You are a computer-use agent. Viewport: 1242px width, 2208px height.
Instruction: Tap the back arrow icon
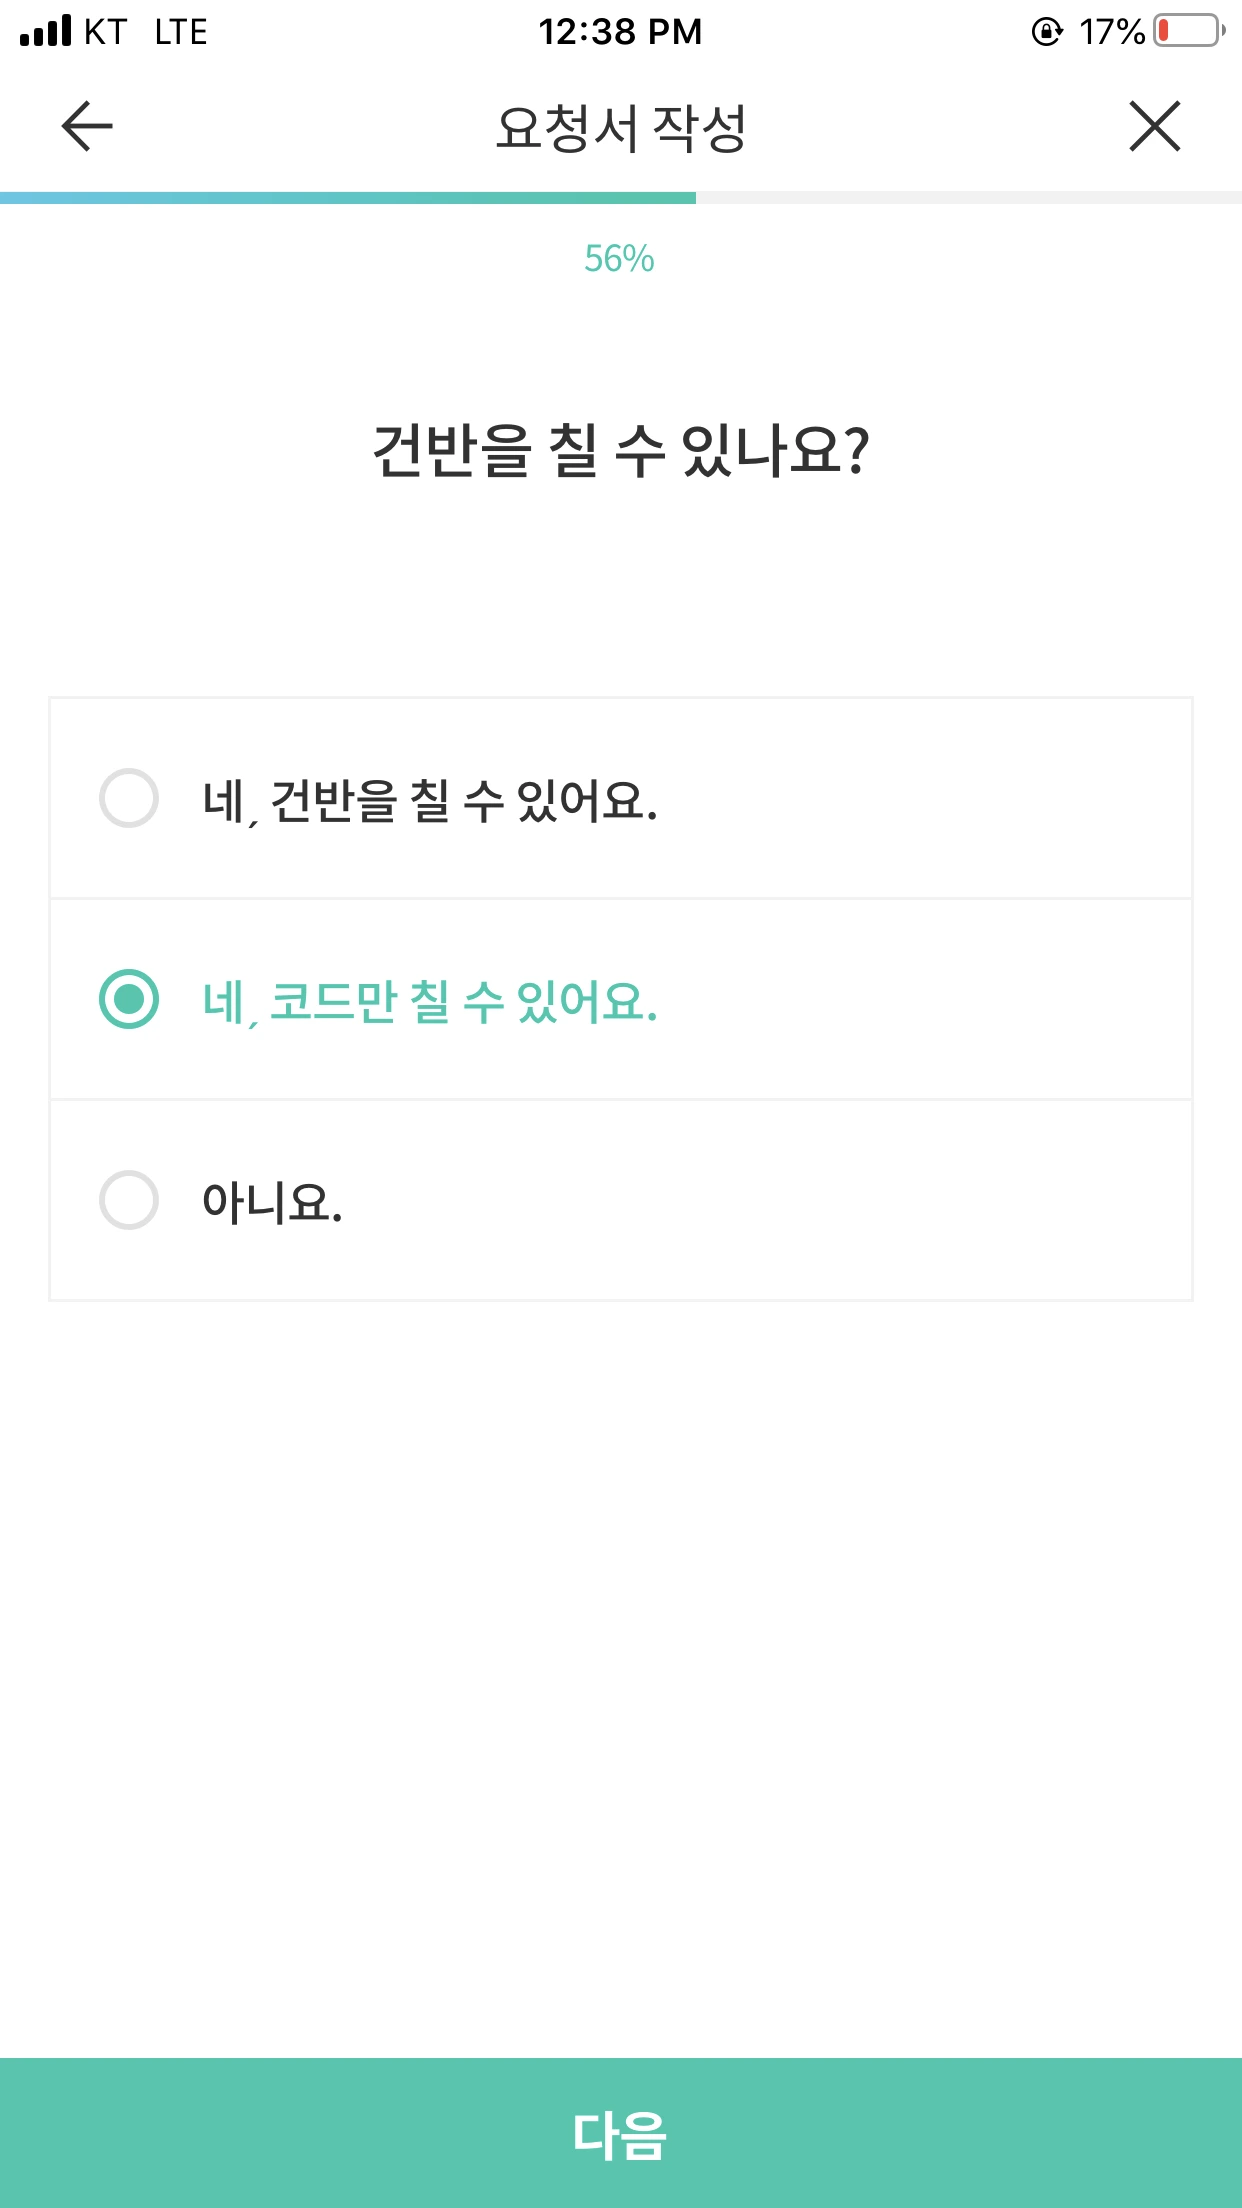pyautogui.click(x=87, y=126)
